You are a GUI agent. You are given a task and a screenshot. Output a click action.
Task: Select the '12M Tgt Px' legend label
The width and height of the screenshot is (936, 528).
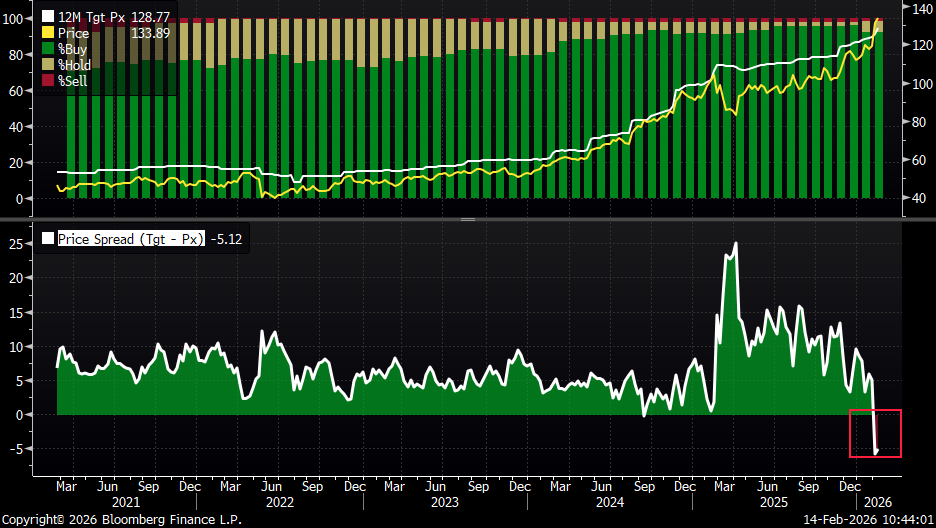(91, 17)
